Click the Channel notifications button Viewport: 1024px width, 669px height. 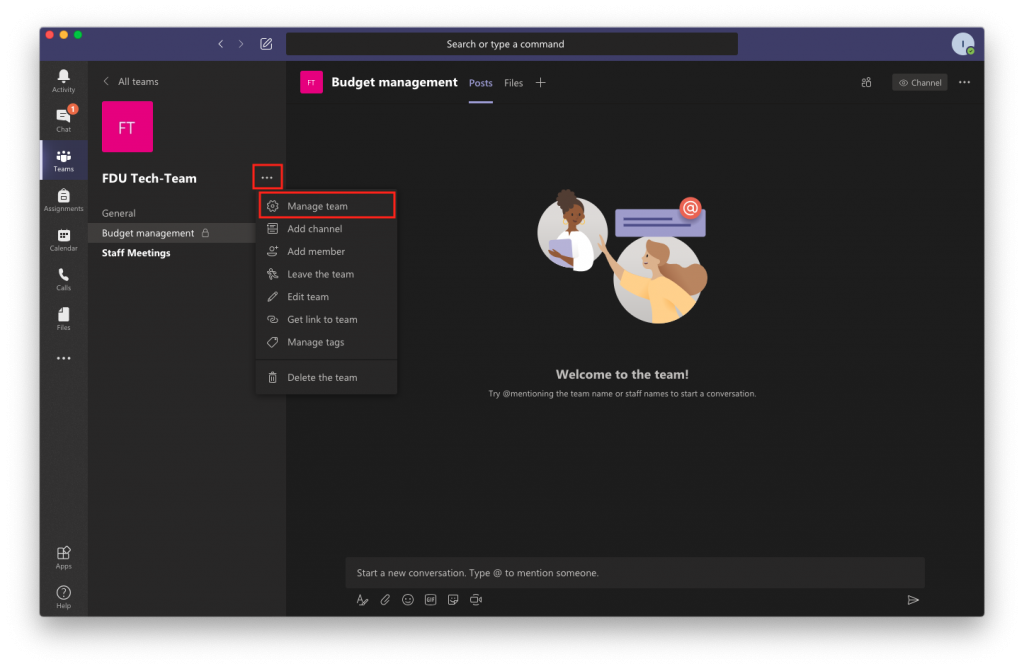(920, 82)
